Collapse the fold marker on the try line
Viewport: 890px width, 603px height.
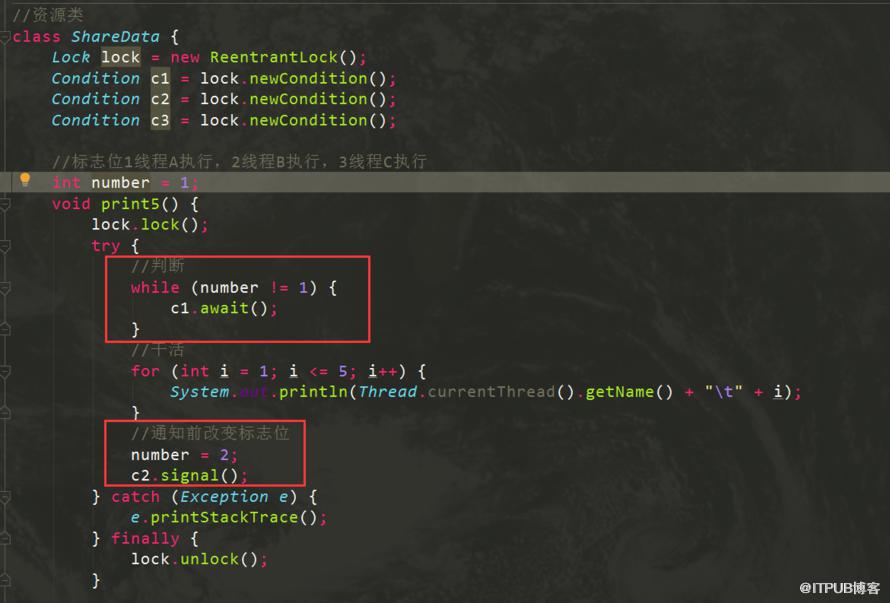(5, 246)
